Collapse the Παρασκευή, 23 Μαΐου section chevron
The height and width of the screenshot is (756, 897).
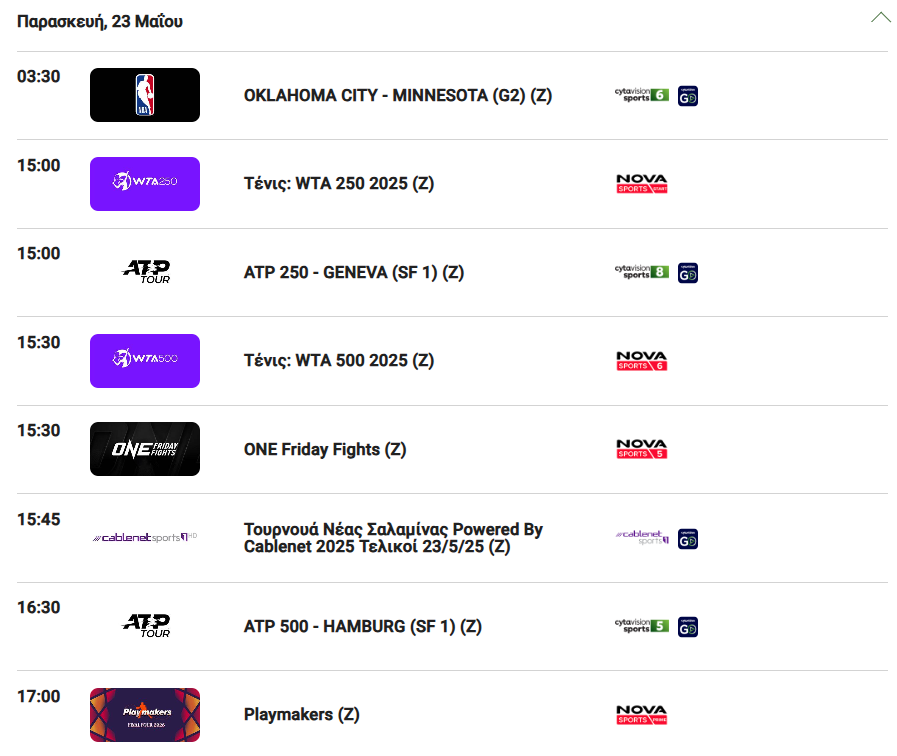tap(881, 18)
